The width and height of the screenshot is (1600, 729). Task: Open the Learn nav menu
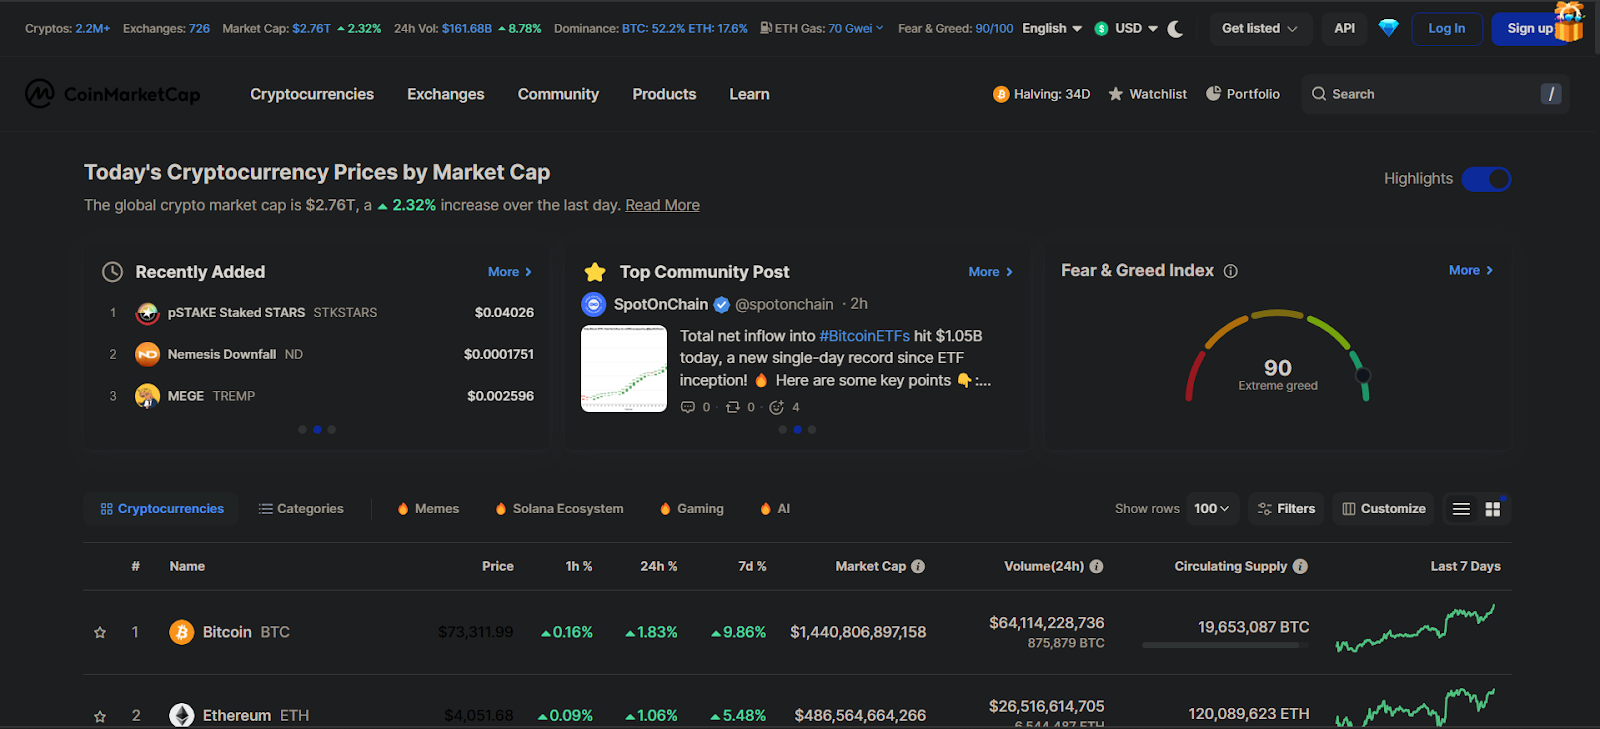tap(749, 94)
